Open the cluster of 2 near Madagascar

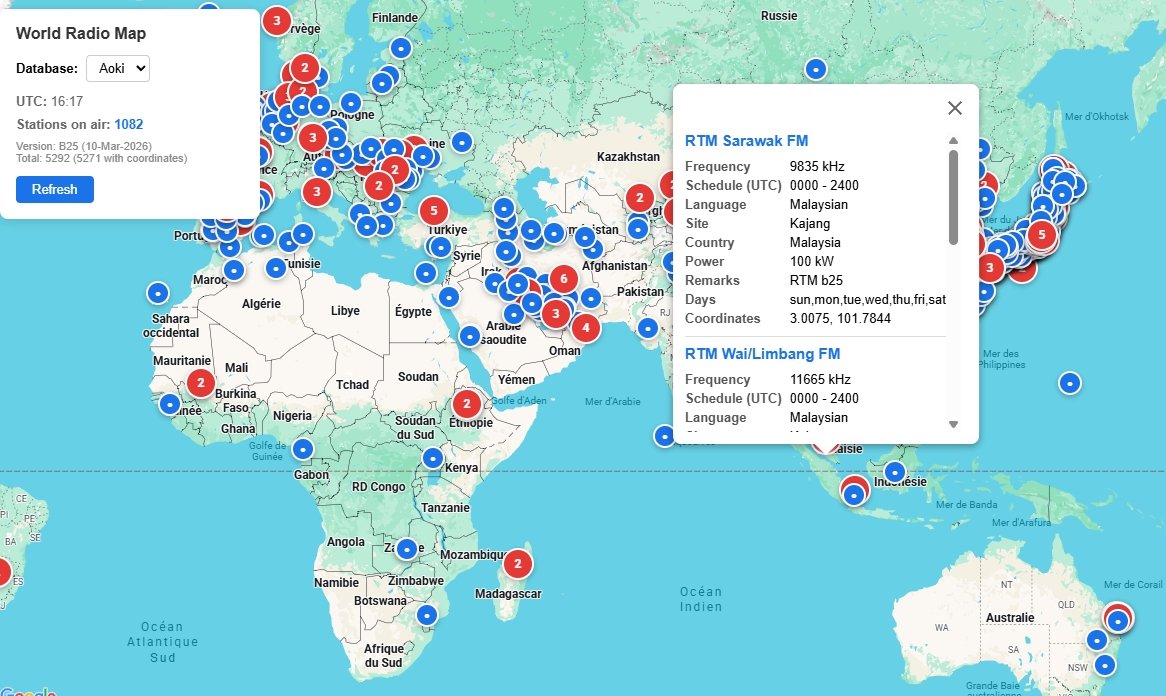pyautogui.click(x=518, y=564)
